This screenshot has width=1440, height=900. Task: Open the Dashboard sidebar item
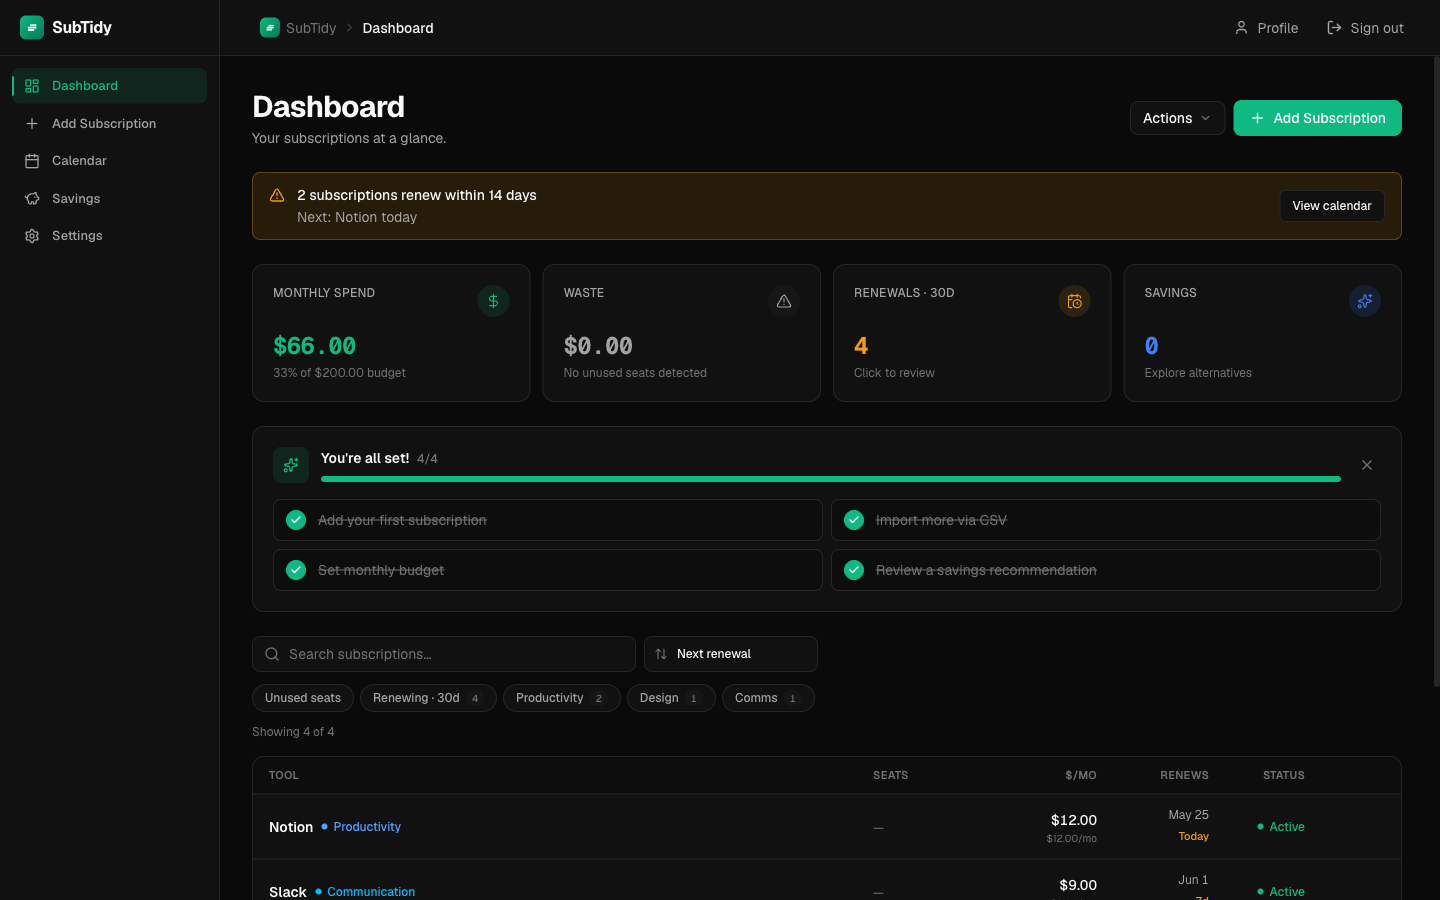pyautogui.click(x=109, y=86)
